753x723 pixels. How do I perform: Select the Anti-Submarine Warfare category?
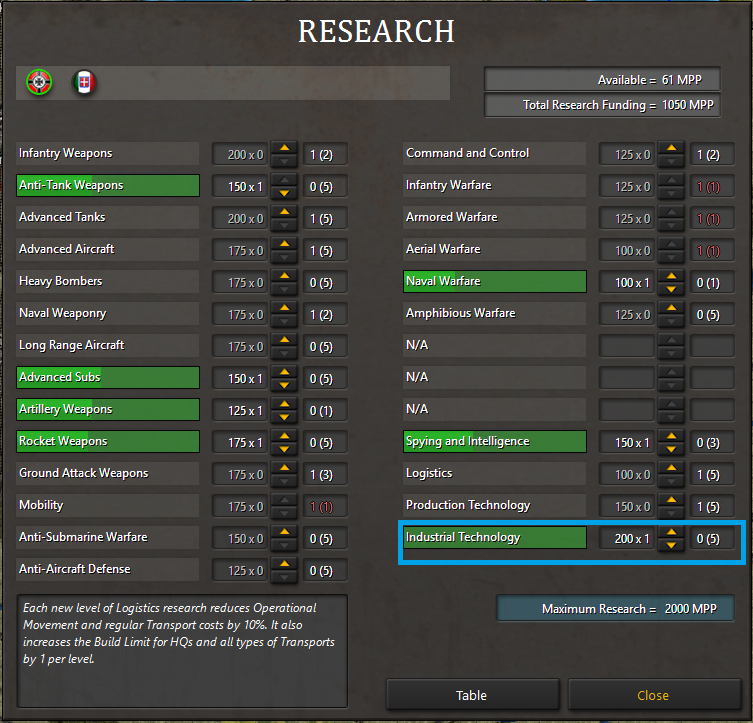pos(108,538)
